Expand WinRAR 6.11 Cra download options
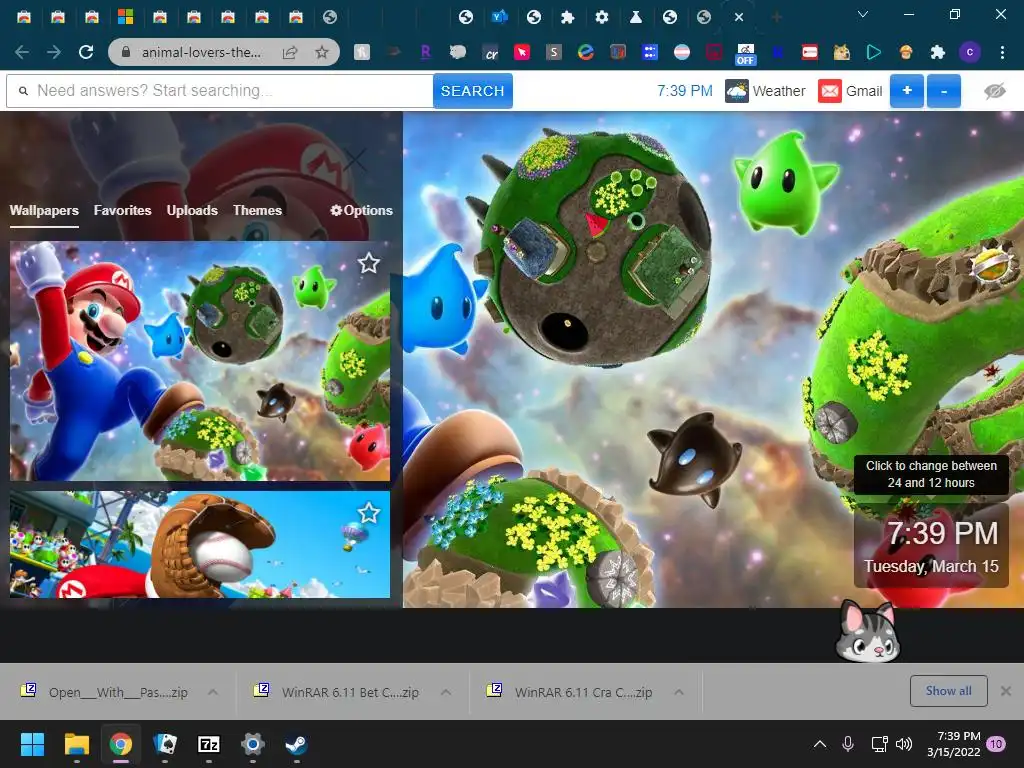The height and width of the screenshot is (768, 1024). click(679, 692)
